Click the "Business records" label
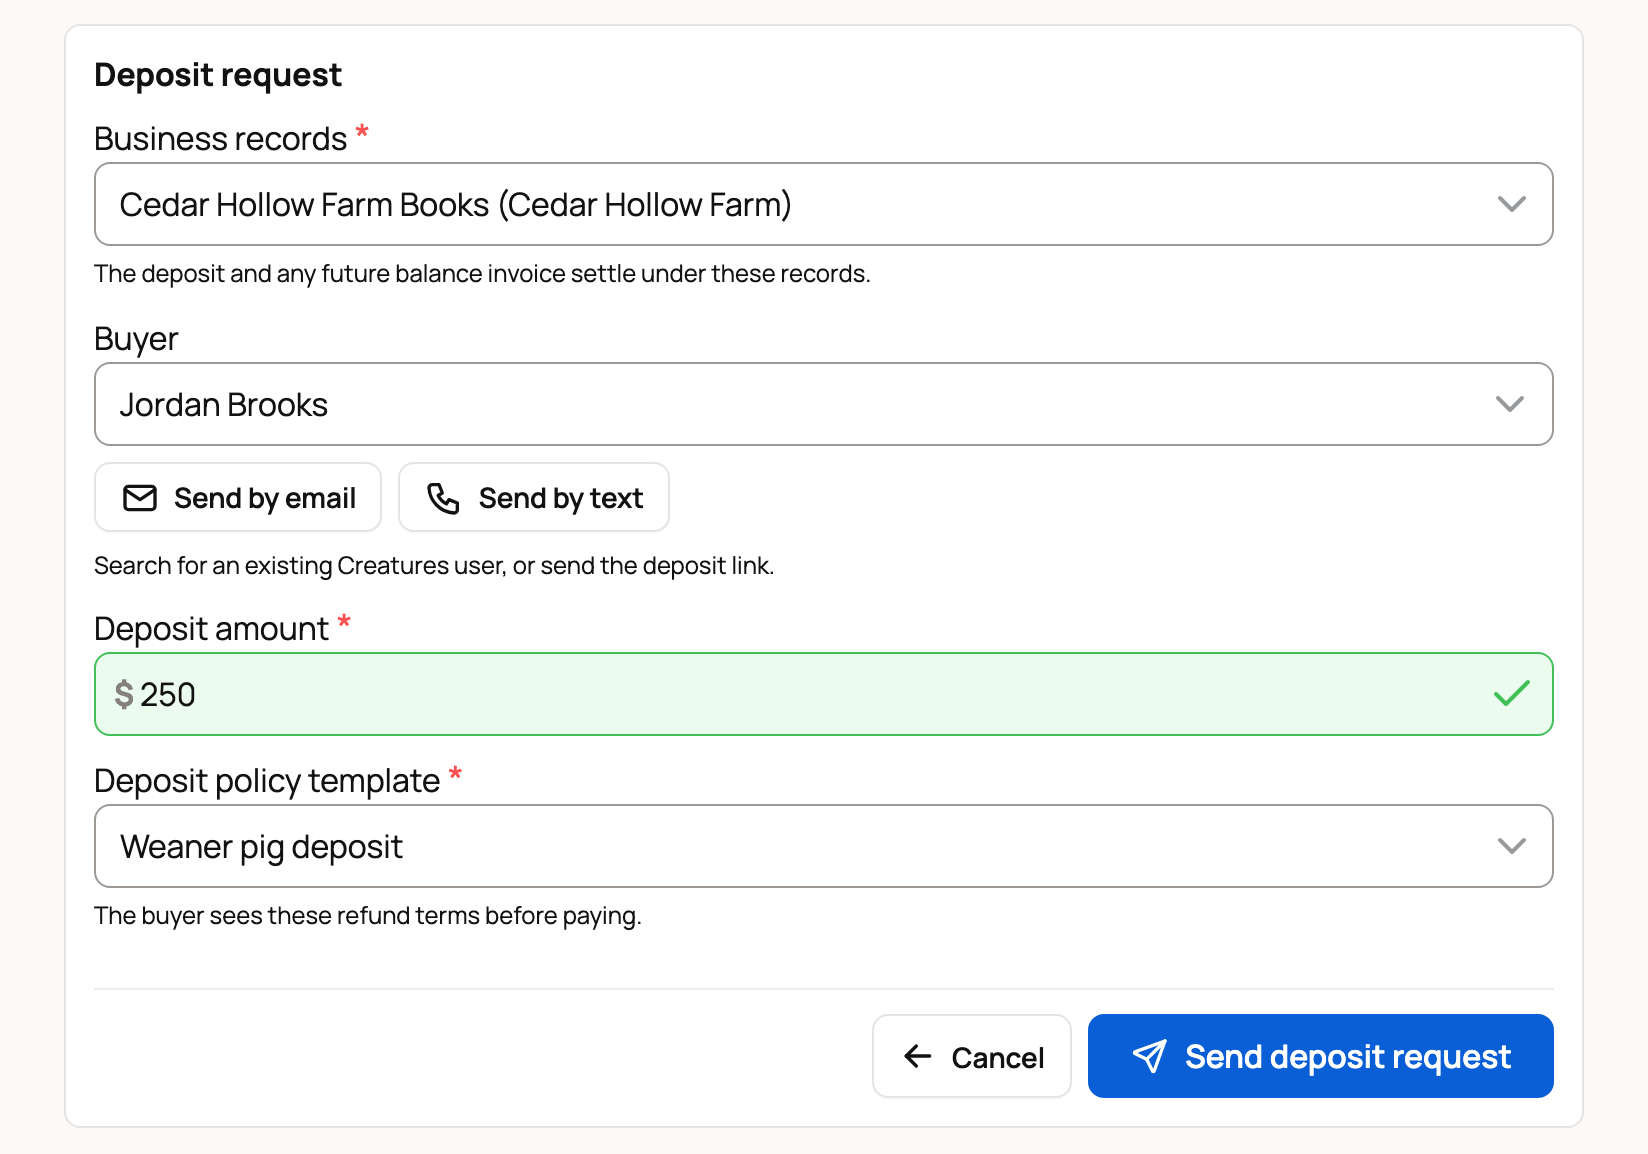Screen dimensions: 1648x1154 pos(221,138)
